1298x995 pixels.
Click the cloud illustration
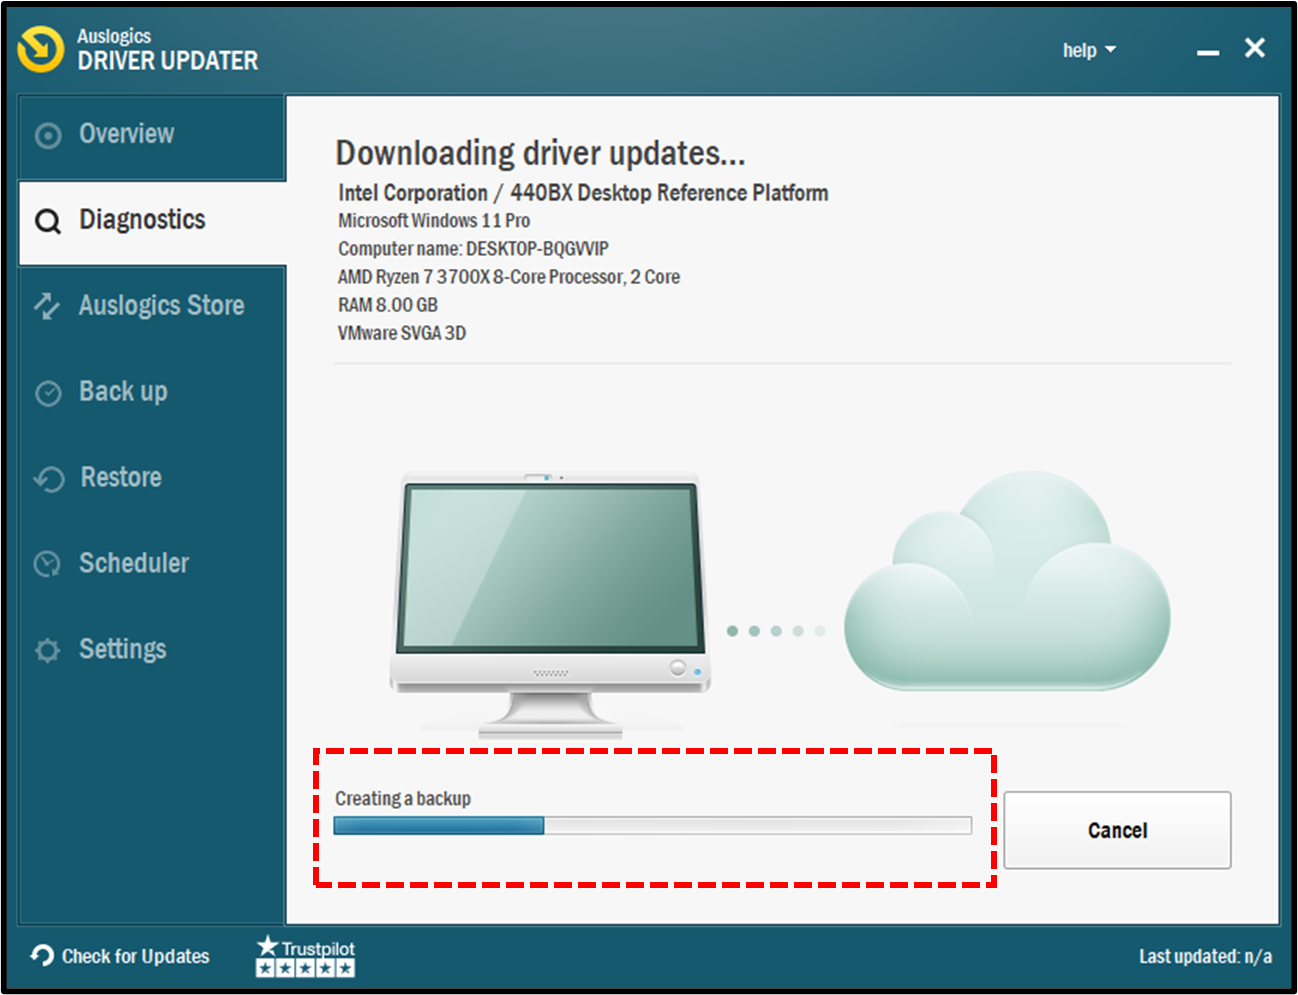(1007, 581)
